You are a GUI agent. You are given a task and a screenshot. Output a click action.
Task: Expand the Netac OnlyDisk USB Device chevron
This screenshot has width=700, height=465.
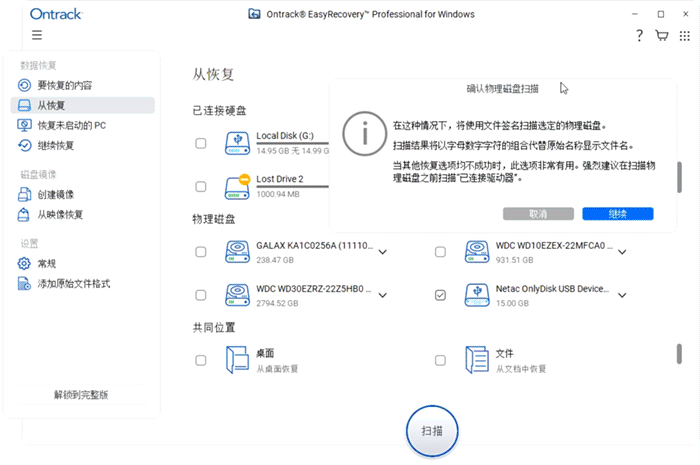622,295
